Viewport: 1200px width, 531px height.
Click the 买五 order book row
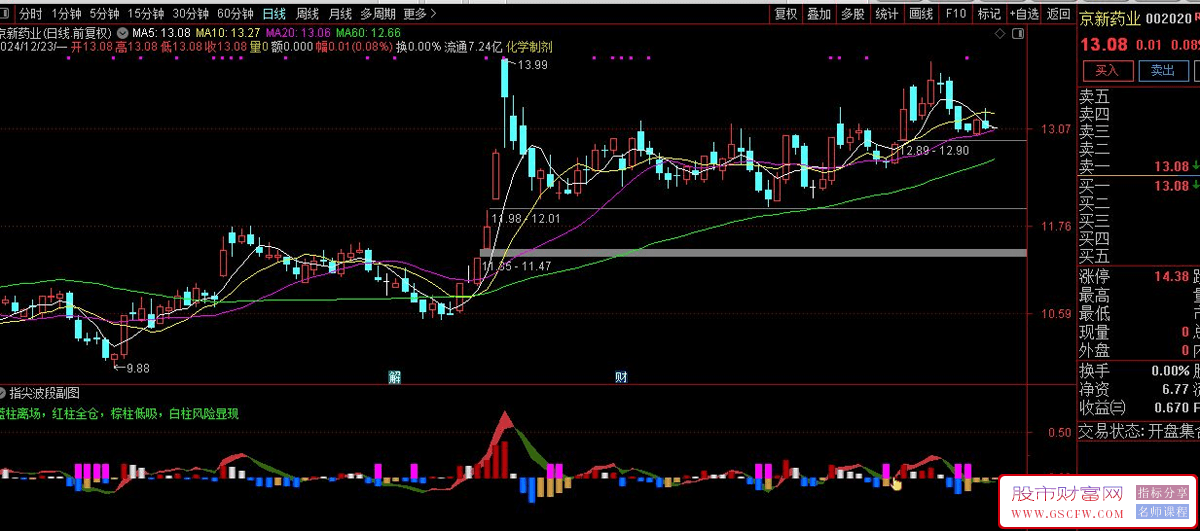(1138, 256)
